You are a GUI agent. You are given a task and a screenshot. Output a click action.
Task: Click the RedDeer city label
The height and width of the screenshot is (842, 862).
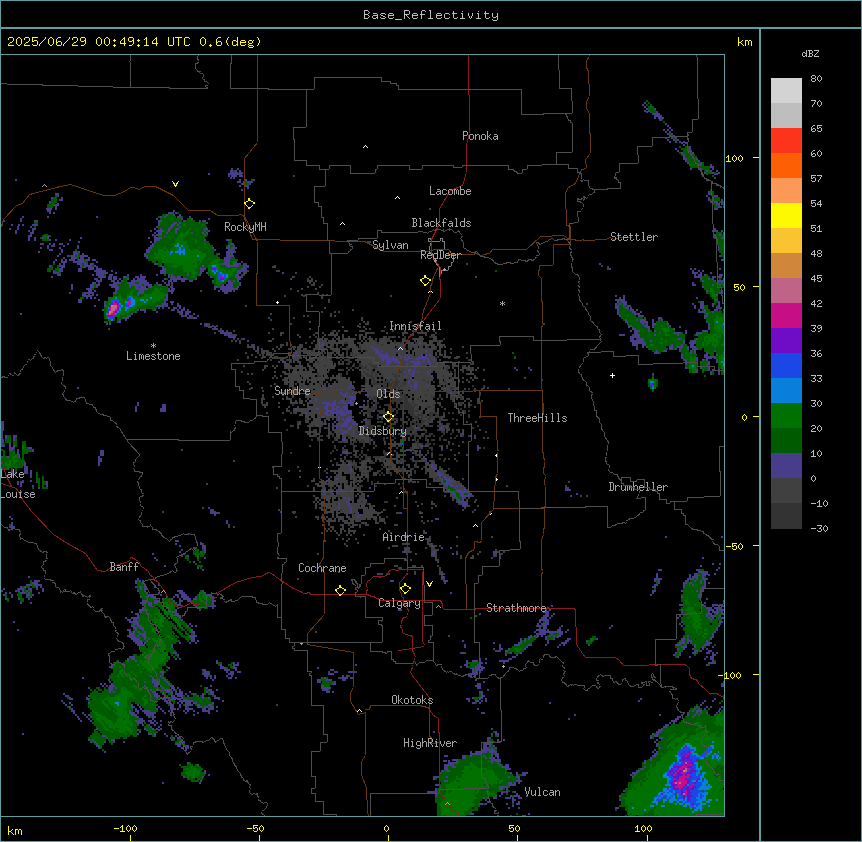pos(440,255)
